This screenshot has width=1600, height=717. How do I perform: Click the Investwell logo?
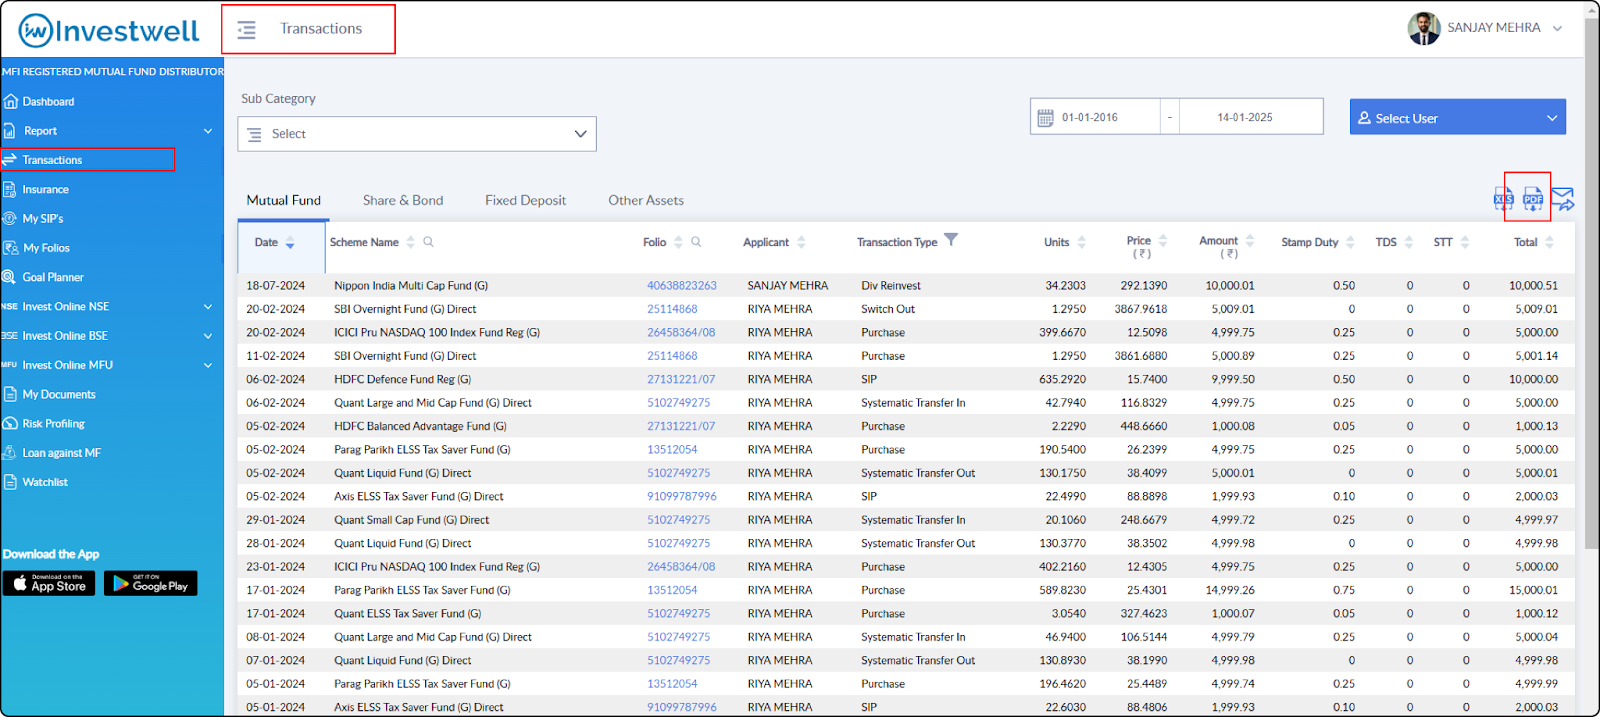tap(109, 30)
